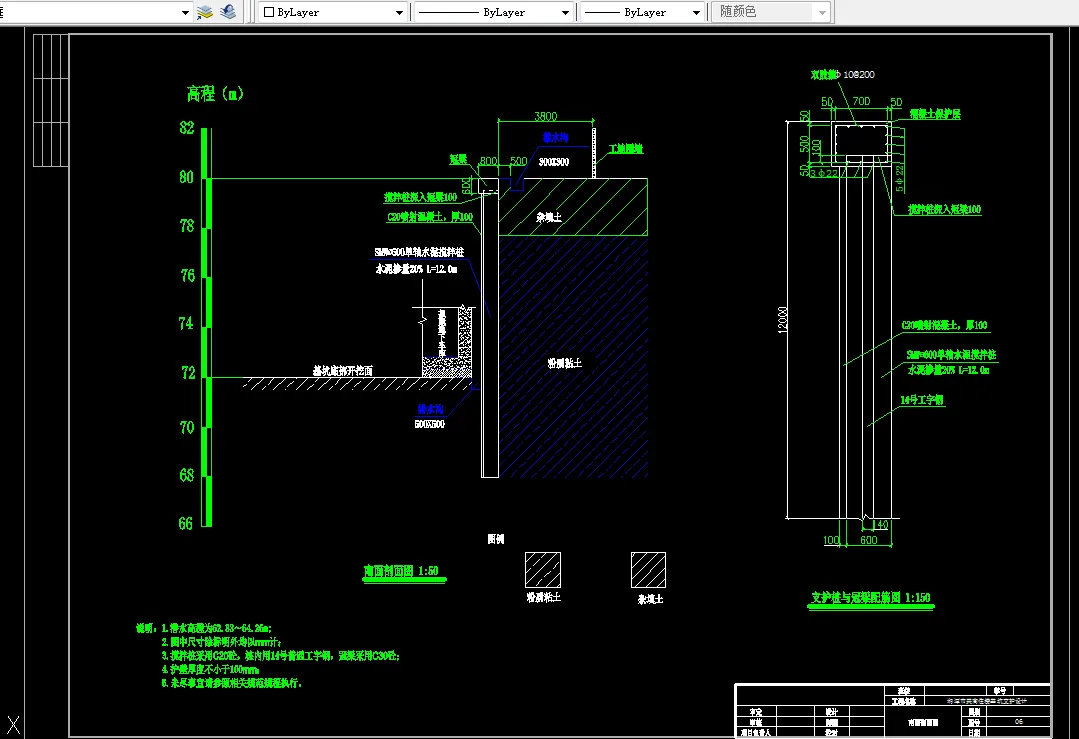
Task: Select the 05 sheet number in title block
Action: (x=1019, y=722)
